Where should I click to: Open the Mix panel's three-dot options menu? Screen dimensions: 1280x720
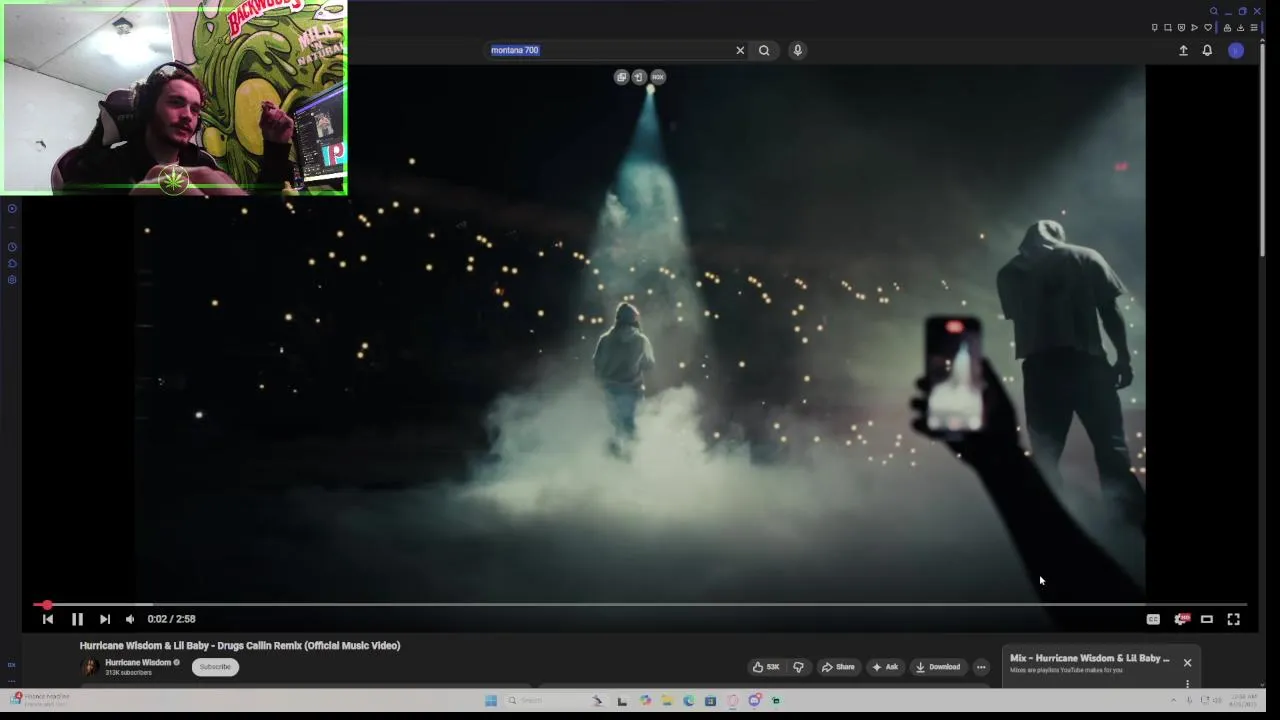(x=1187, y=684)
